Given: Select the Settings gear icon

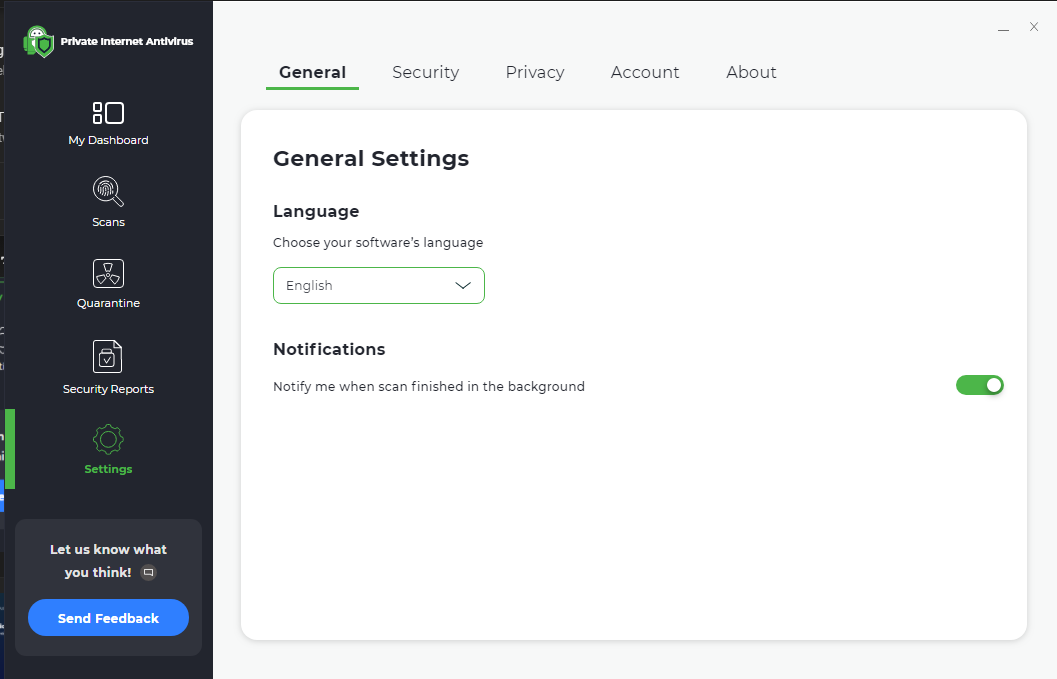Looking at the screenshot, I should pos(108,440).
